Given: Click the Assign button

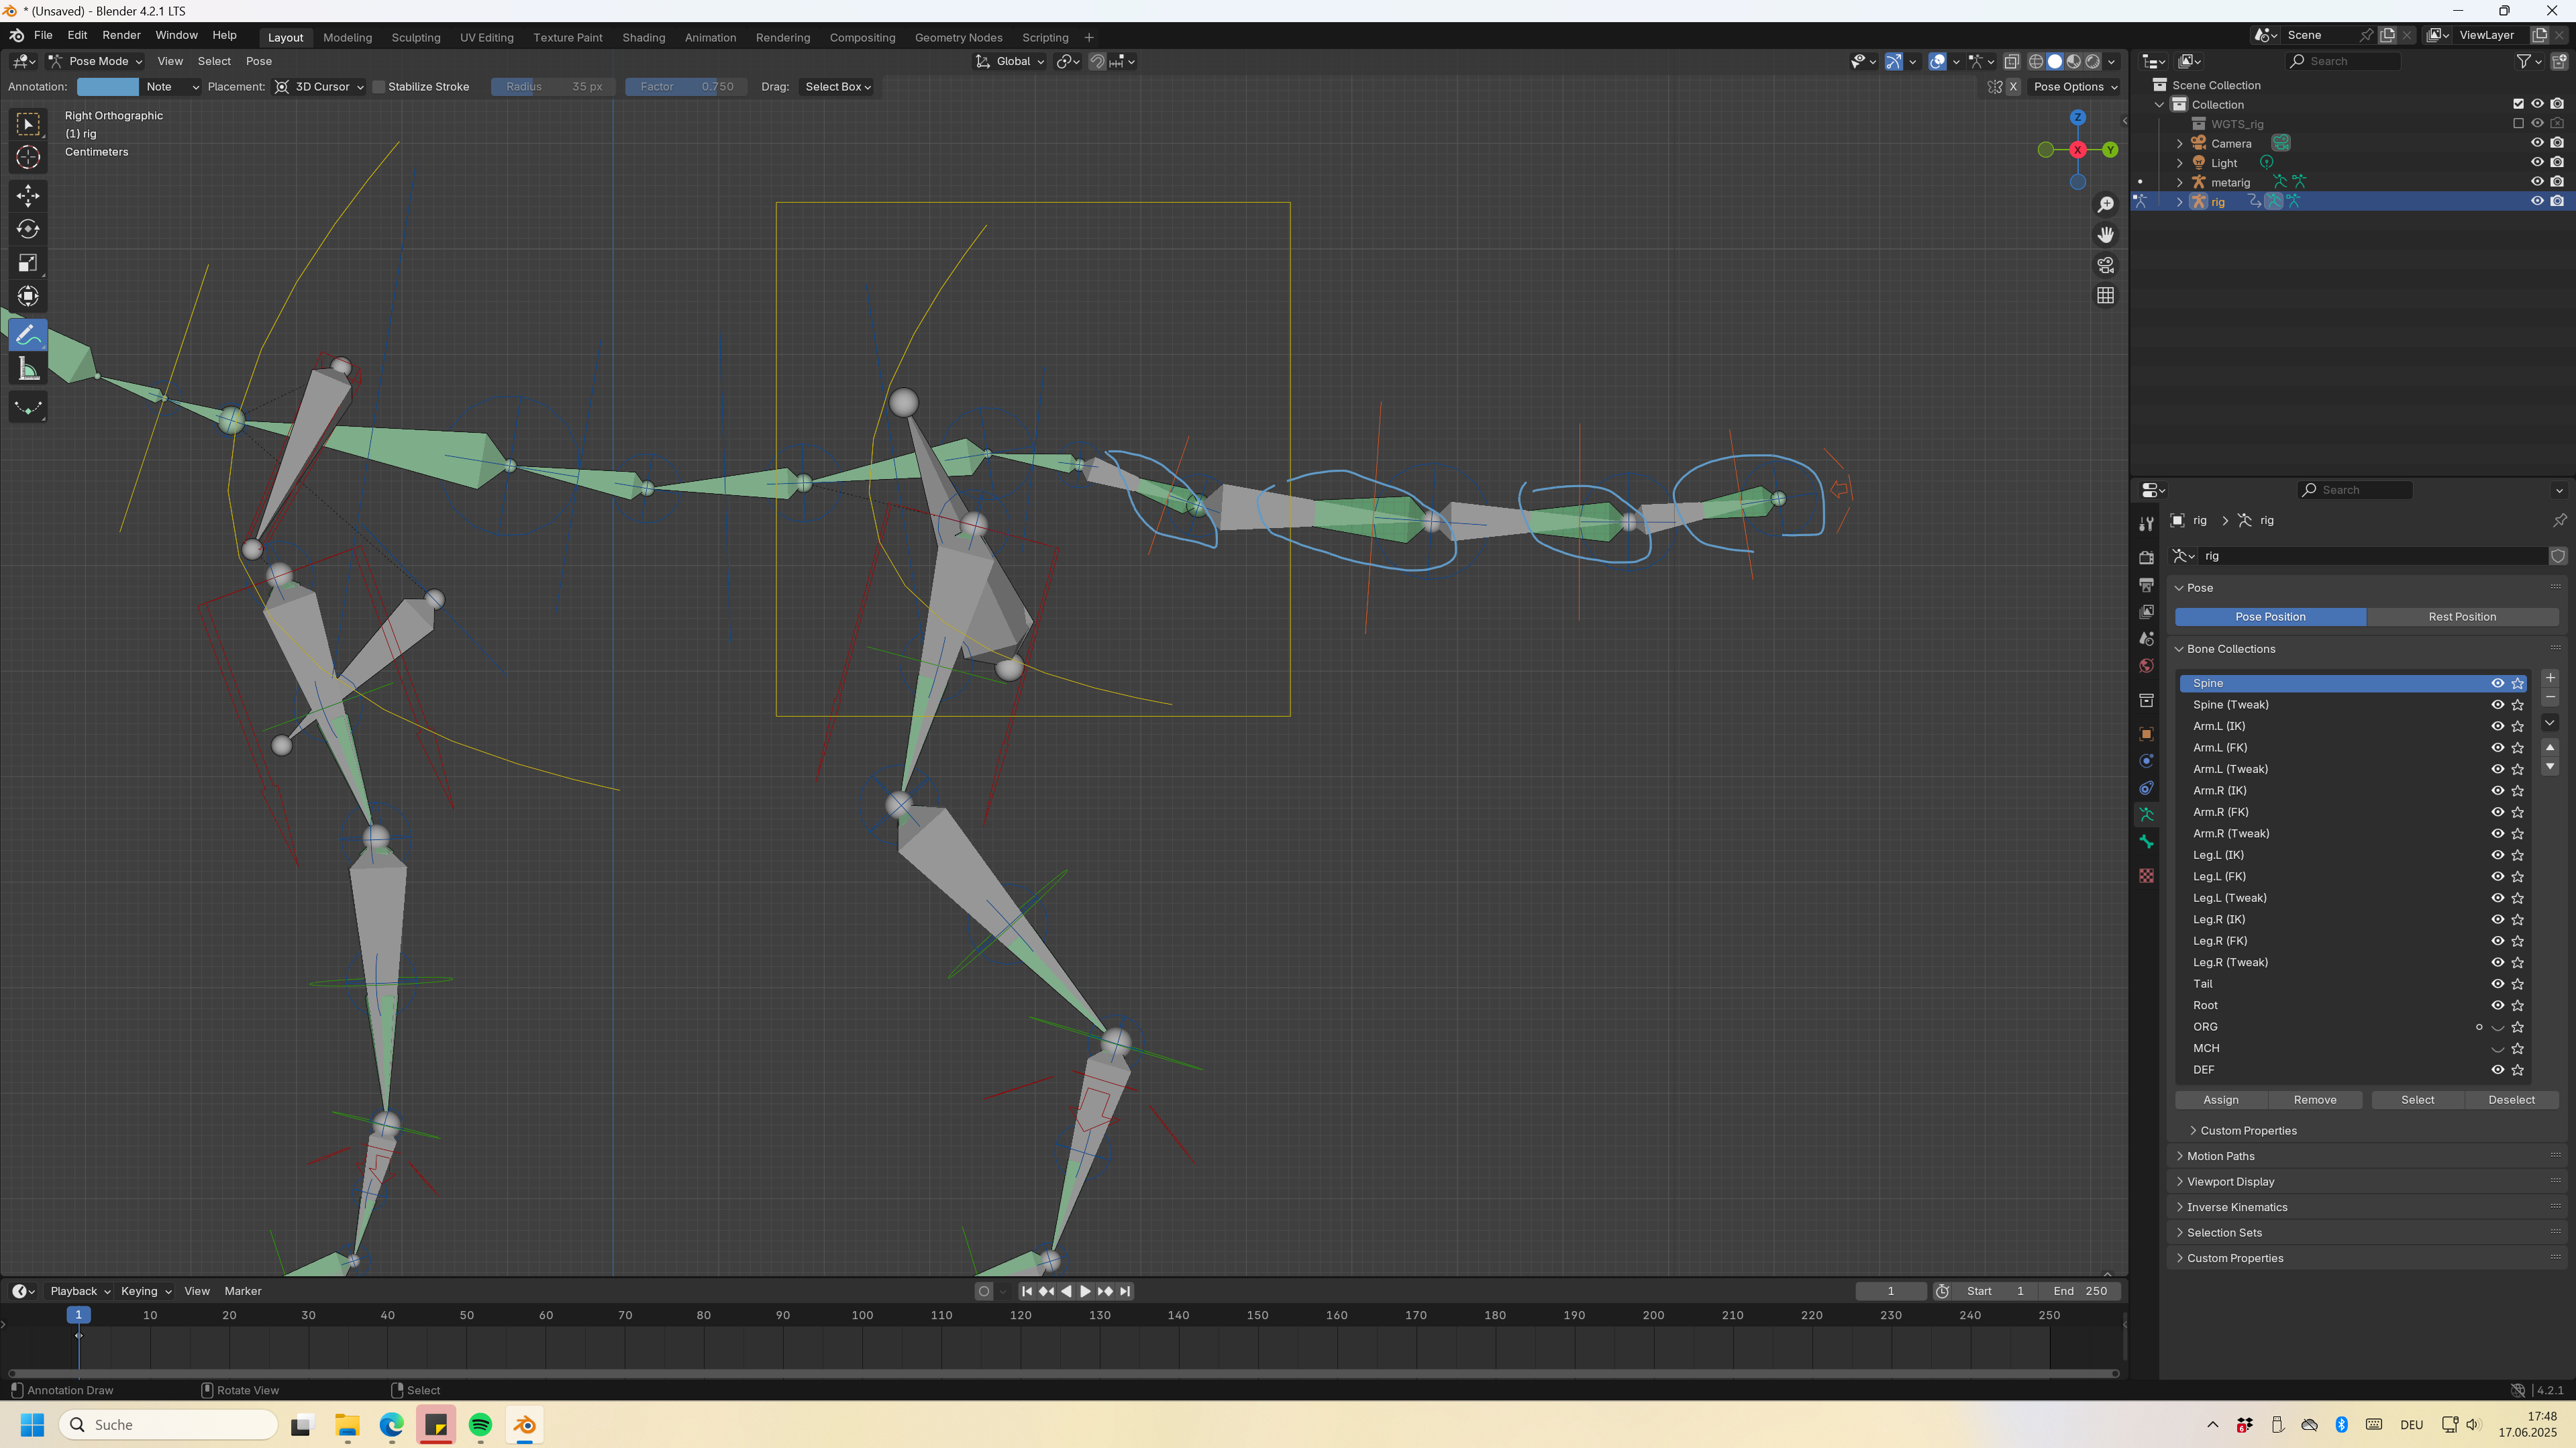Looking at the screenshot, I should point(2220,1100).
